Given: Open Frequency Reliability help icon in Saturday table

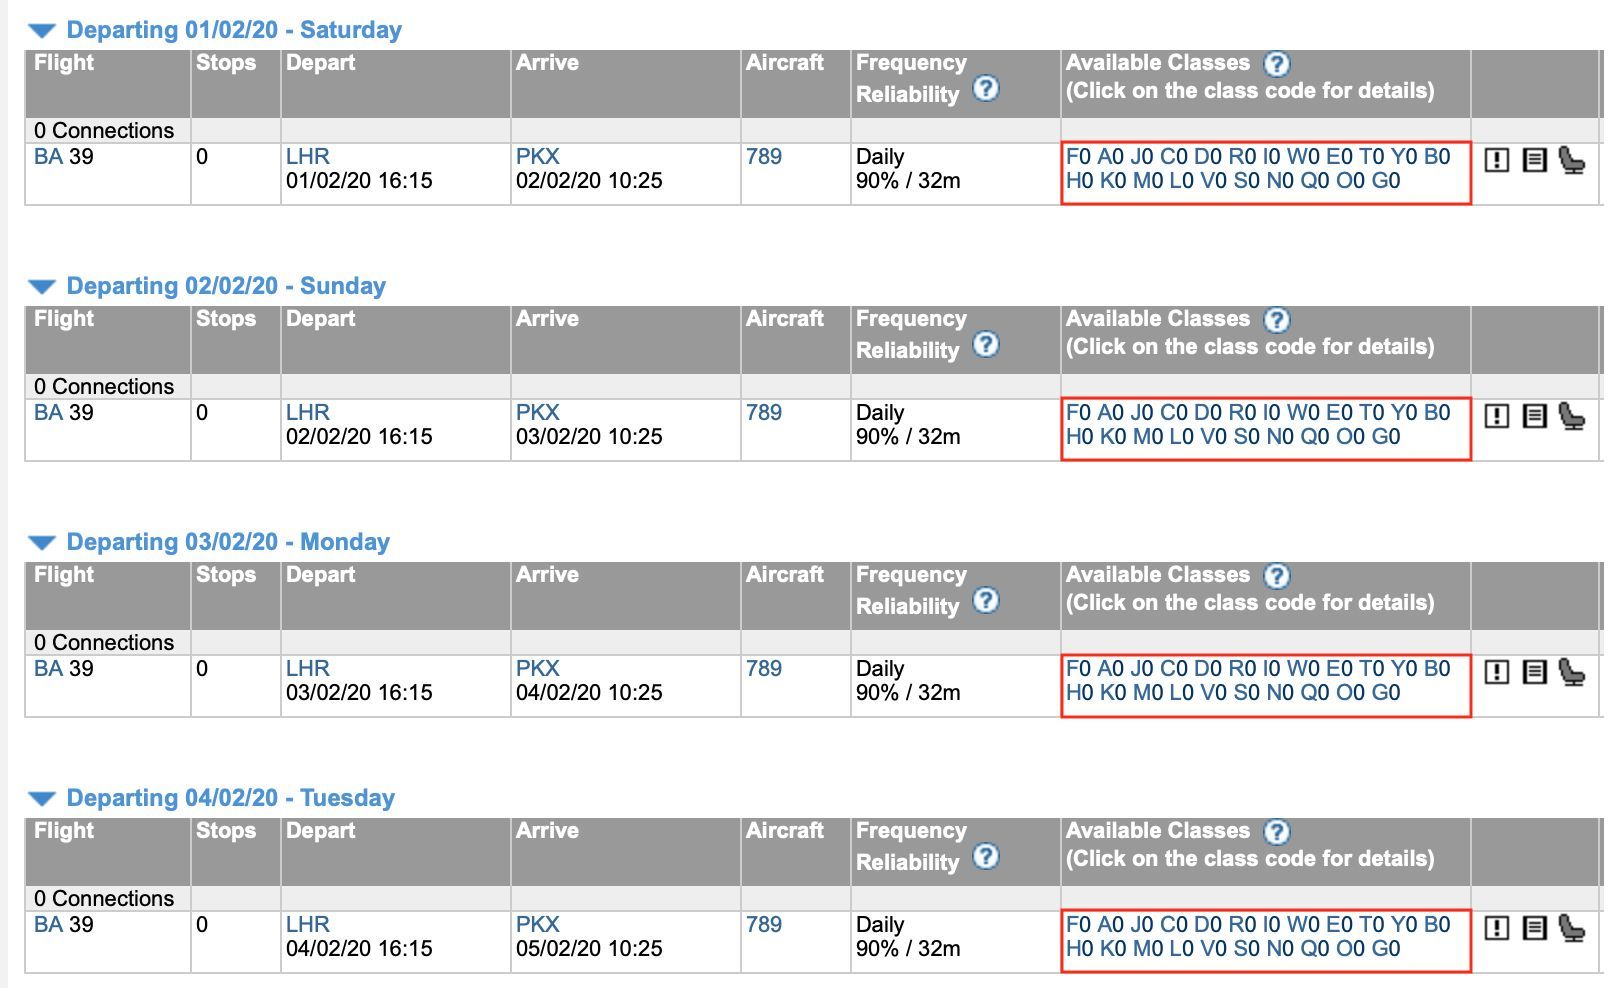Looking at the screenshot, I should [986, 88].
